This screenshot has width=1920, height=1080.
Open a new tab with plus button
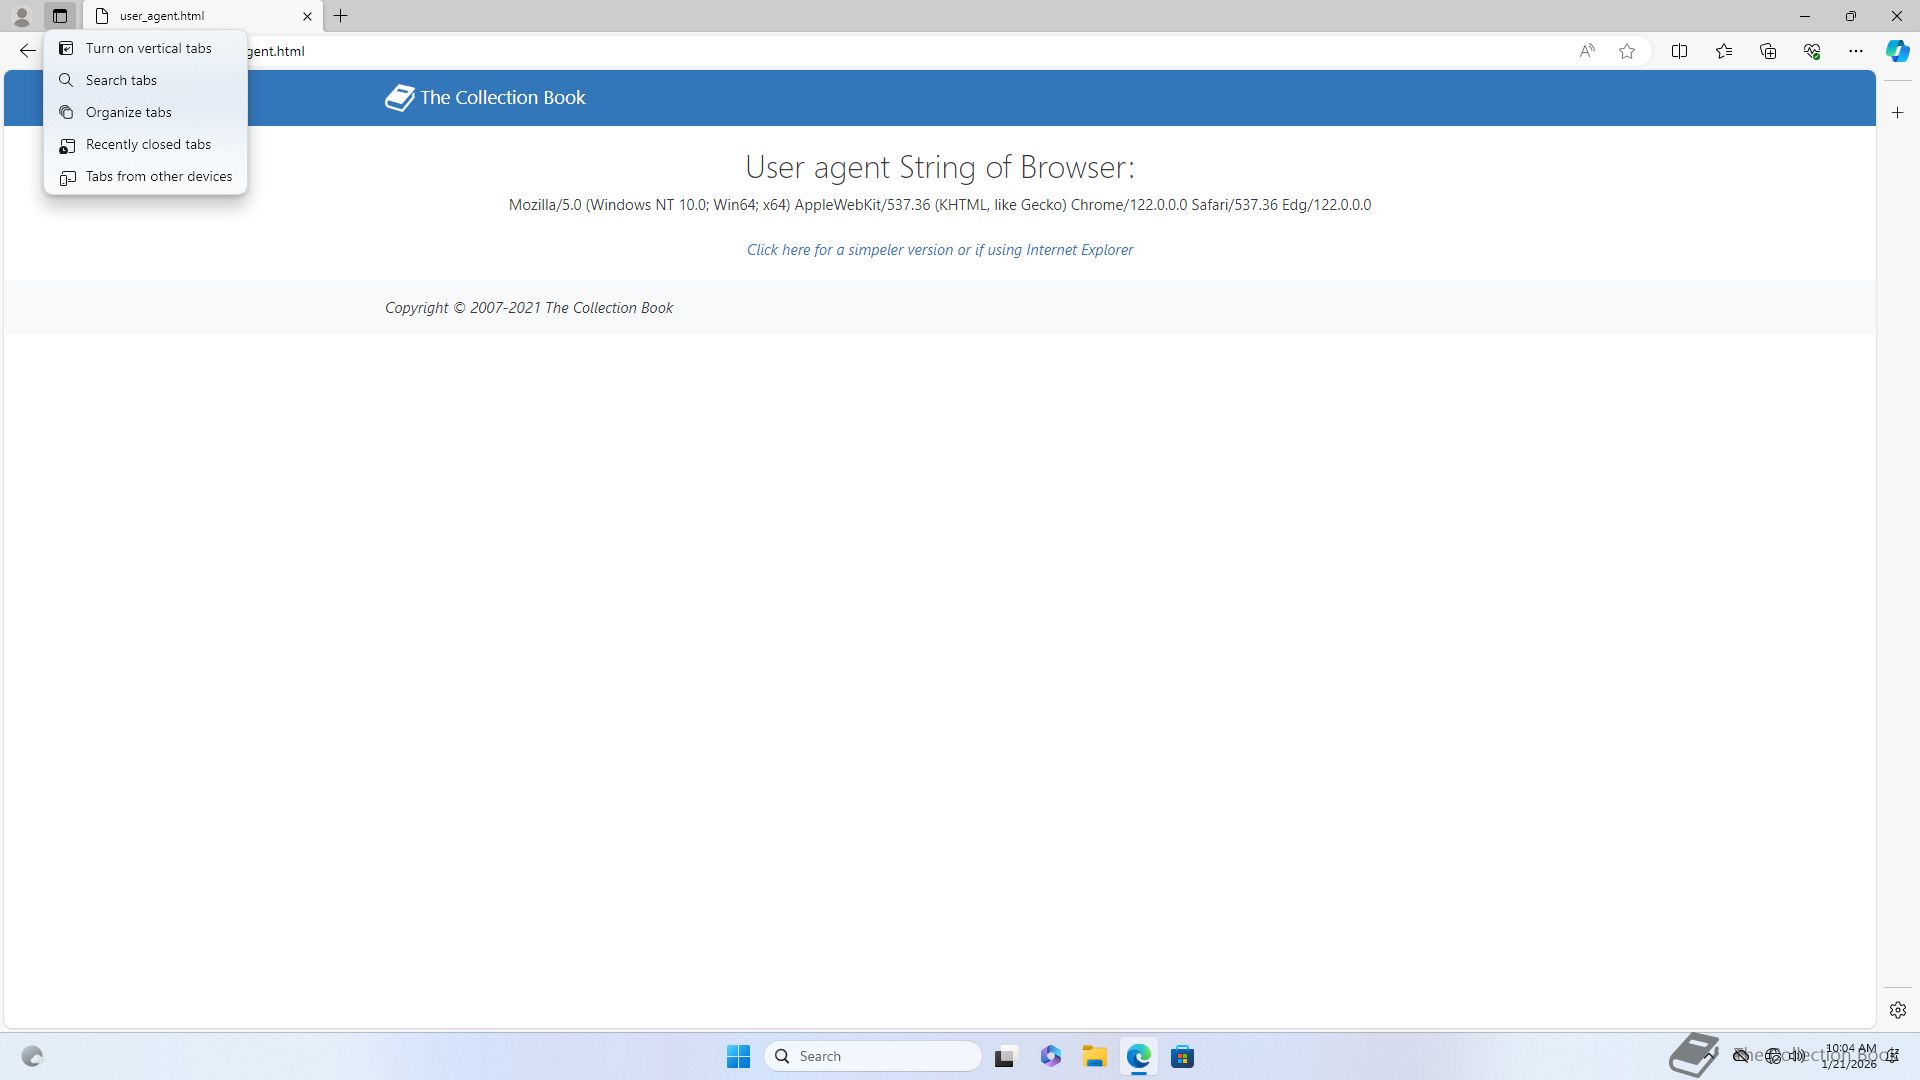pos(341,16)
